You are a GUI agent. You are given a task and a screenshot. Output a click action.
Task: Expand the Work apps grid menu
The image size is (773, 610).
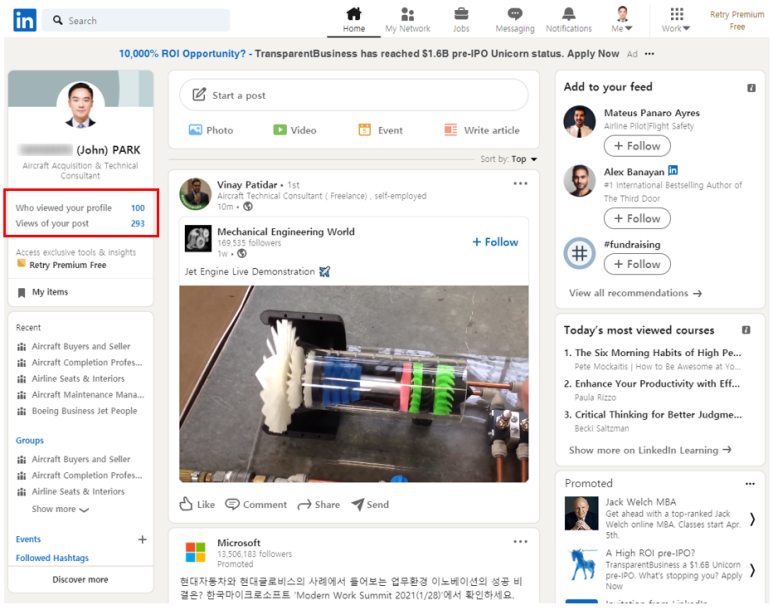click(x=676, y=20)
